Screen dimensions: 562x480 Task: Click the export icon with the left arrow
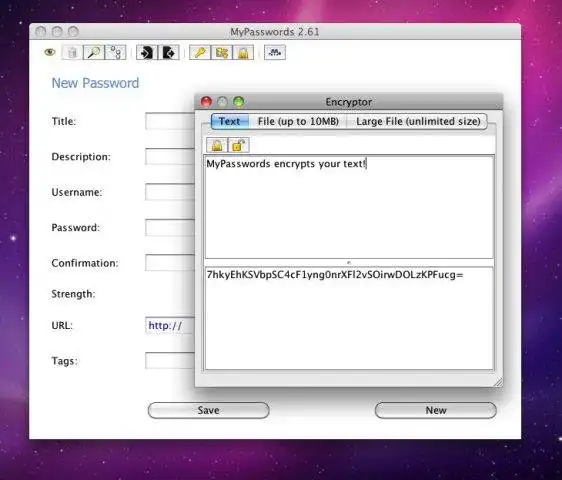[x=169, y=53]
